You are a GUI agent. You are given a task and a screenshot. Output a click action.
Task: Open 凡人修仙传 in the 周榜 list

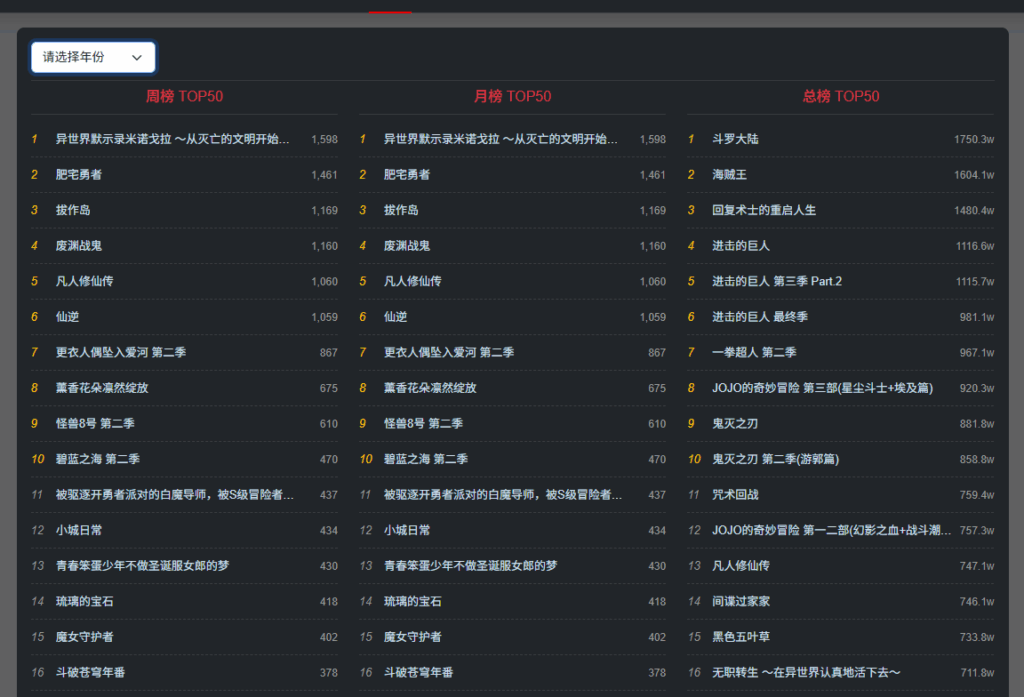pyautogui.click(x=84, y=281)
